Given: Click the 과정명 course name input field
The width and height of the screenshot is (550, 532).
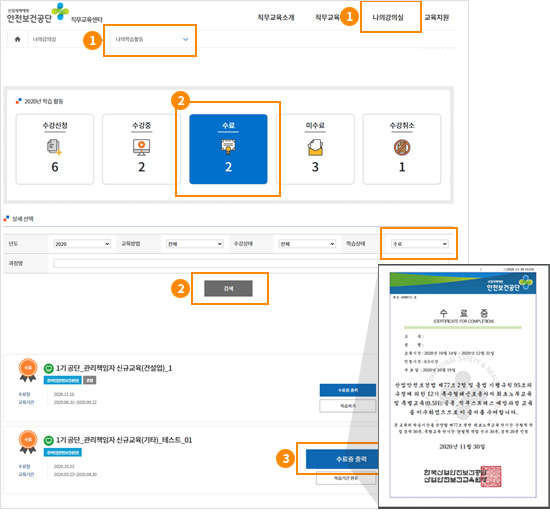Looking at the screenshot, I should (x=216, y=263).
